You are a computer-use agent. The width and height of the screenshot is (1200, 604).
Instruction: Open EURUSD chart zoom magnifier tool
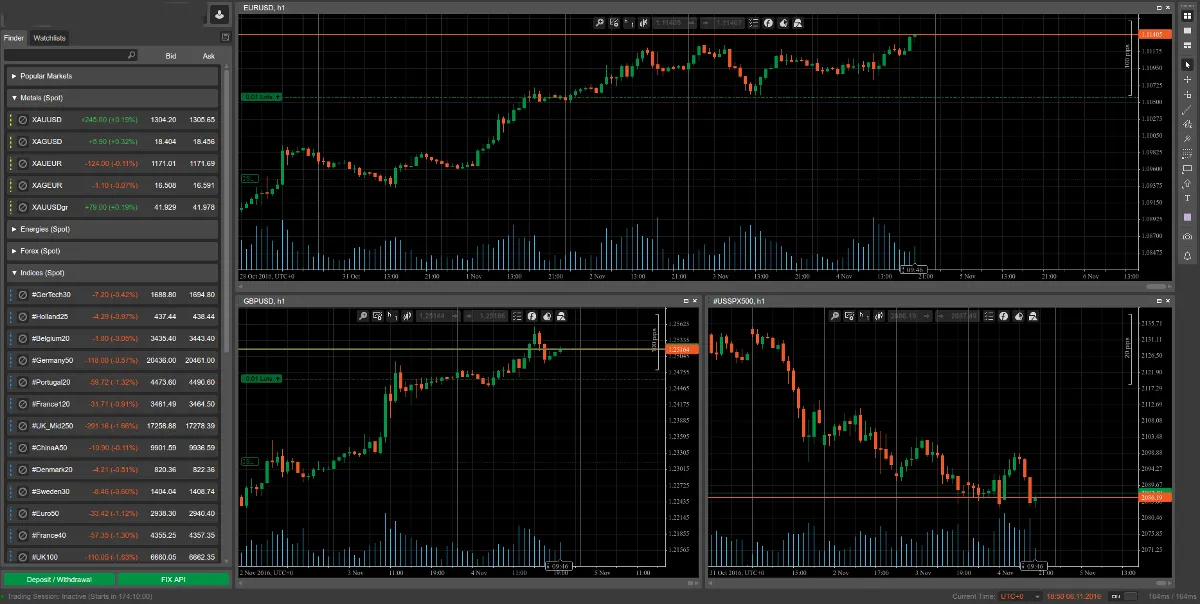coord(599,23)
